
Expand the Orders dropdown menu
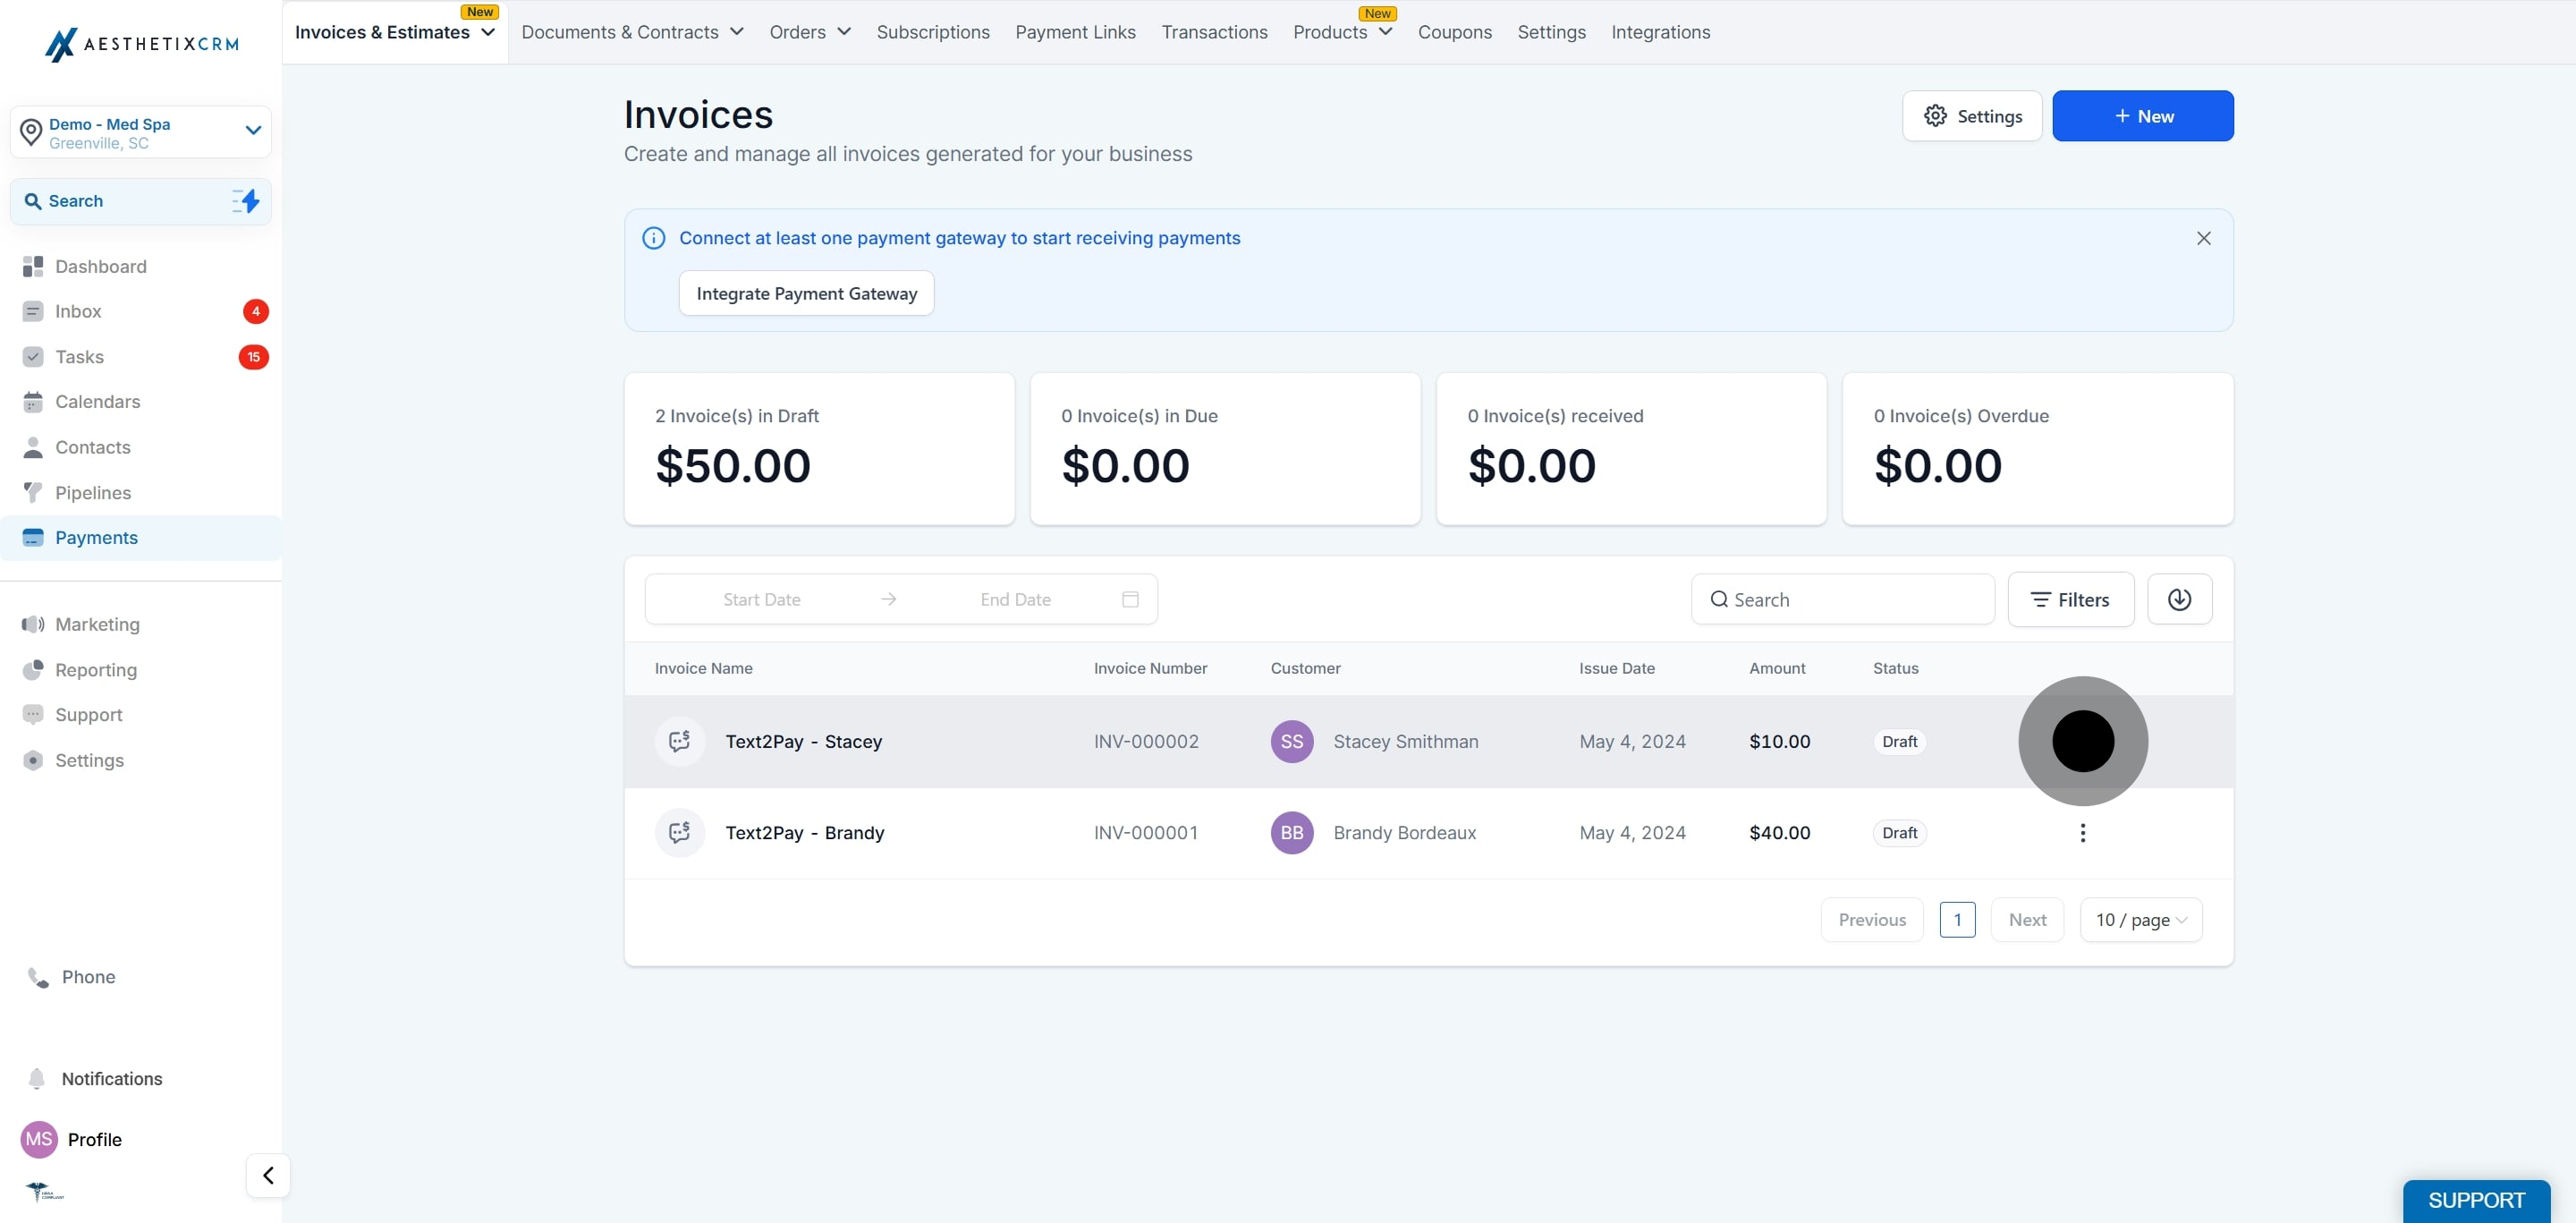point(810,32)
